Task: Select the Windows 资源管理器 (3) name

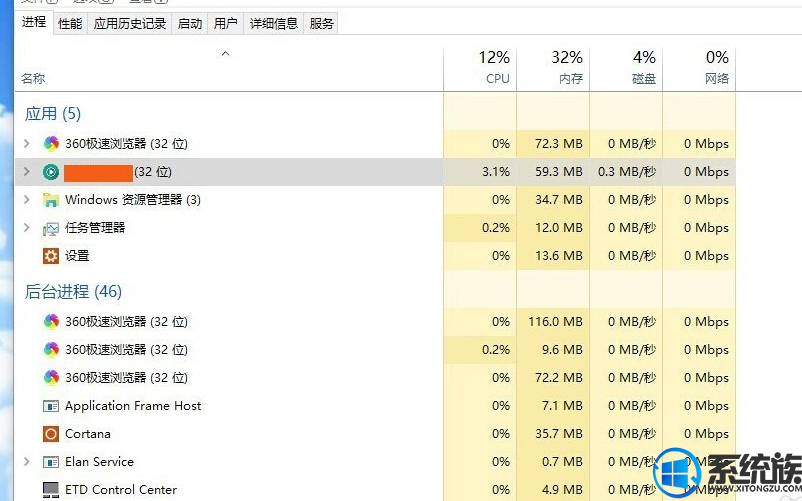Action: click(x=132, y=200)
